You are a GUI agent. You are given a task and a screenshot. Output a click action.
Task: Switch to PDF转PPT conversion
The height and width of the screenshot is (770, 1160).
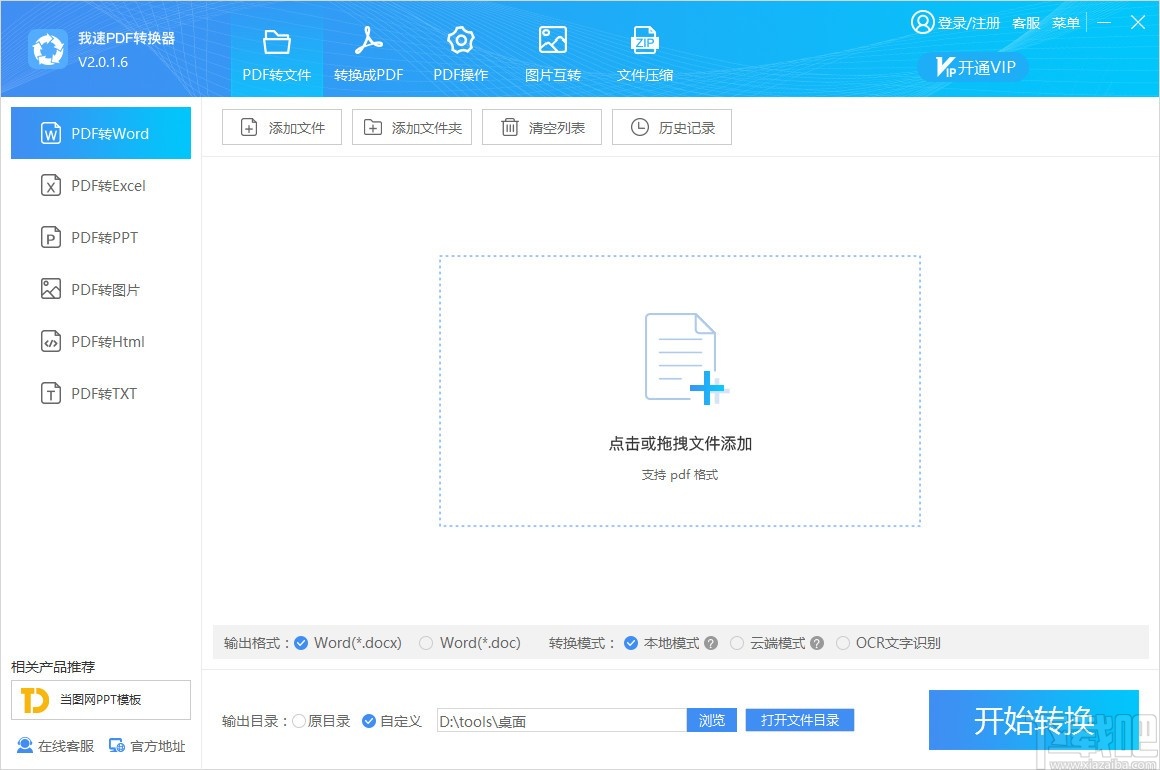pyautogui.click(x=100, y=237)
